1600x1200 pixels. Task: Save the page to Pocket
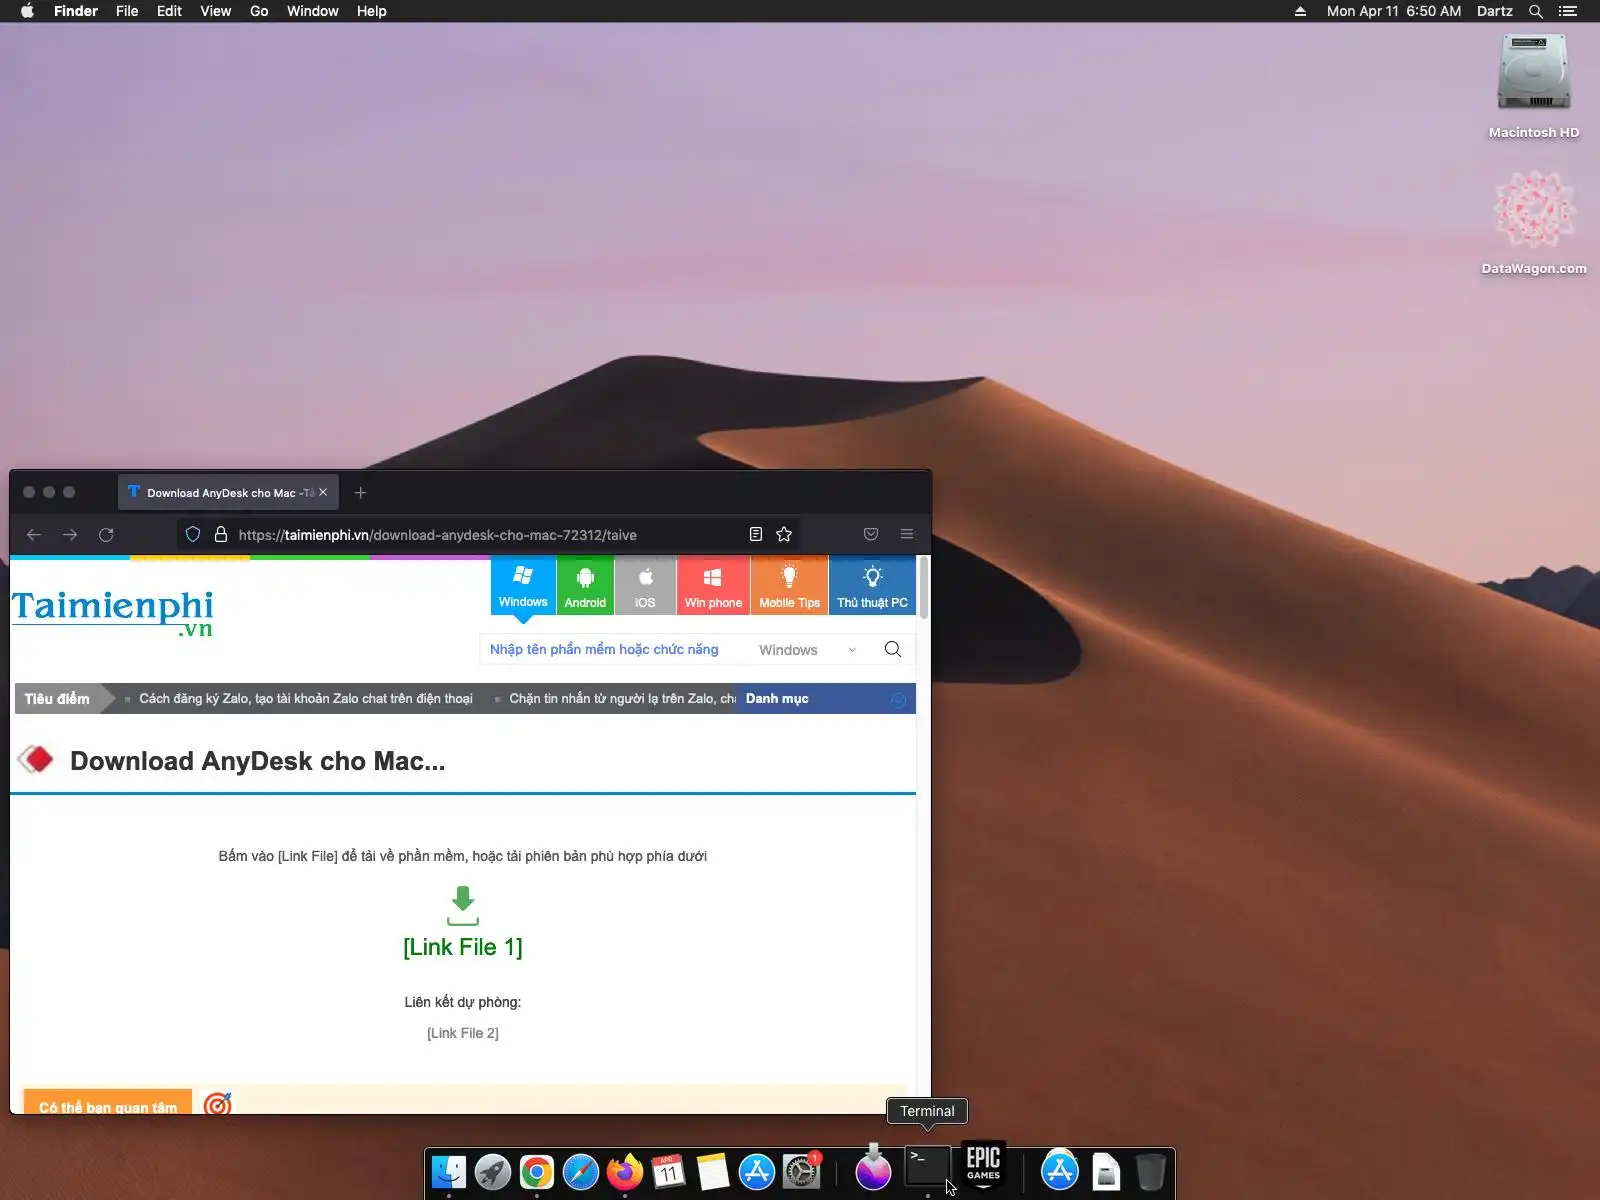click(x=871, y=535)
